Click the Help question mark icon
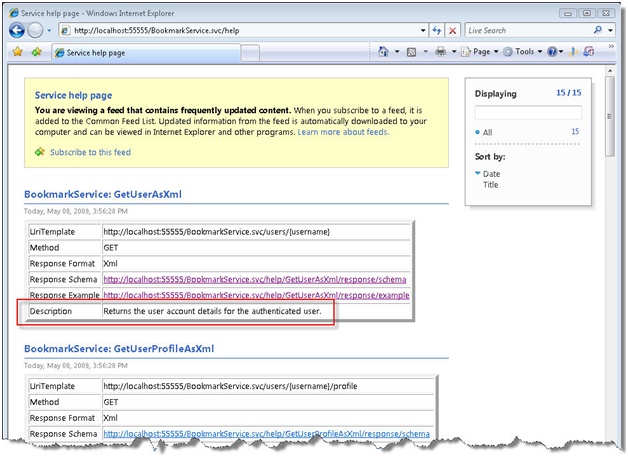The height and width of the screenshot is (459, 628). (x=552, y=52)
